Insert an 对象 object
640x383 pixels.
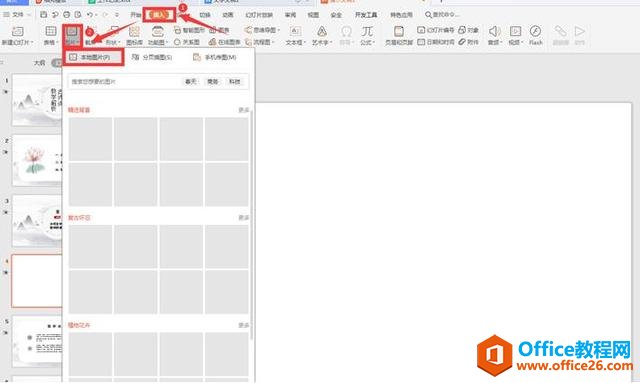pyautogui.click(x=468, y=30)
